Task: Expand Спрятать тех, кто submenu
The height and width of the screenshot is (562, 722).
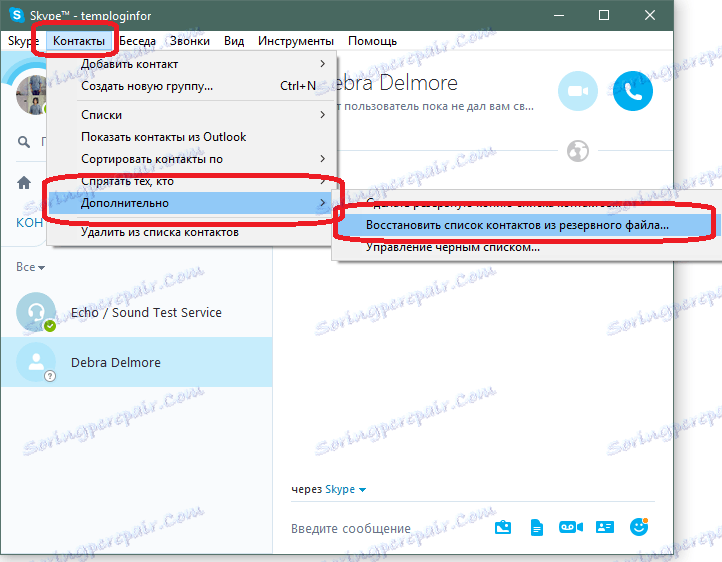Action: pos(192,181)
